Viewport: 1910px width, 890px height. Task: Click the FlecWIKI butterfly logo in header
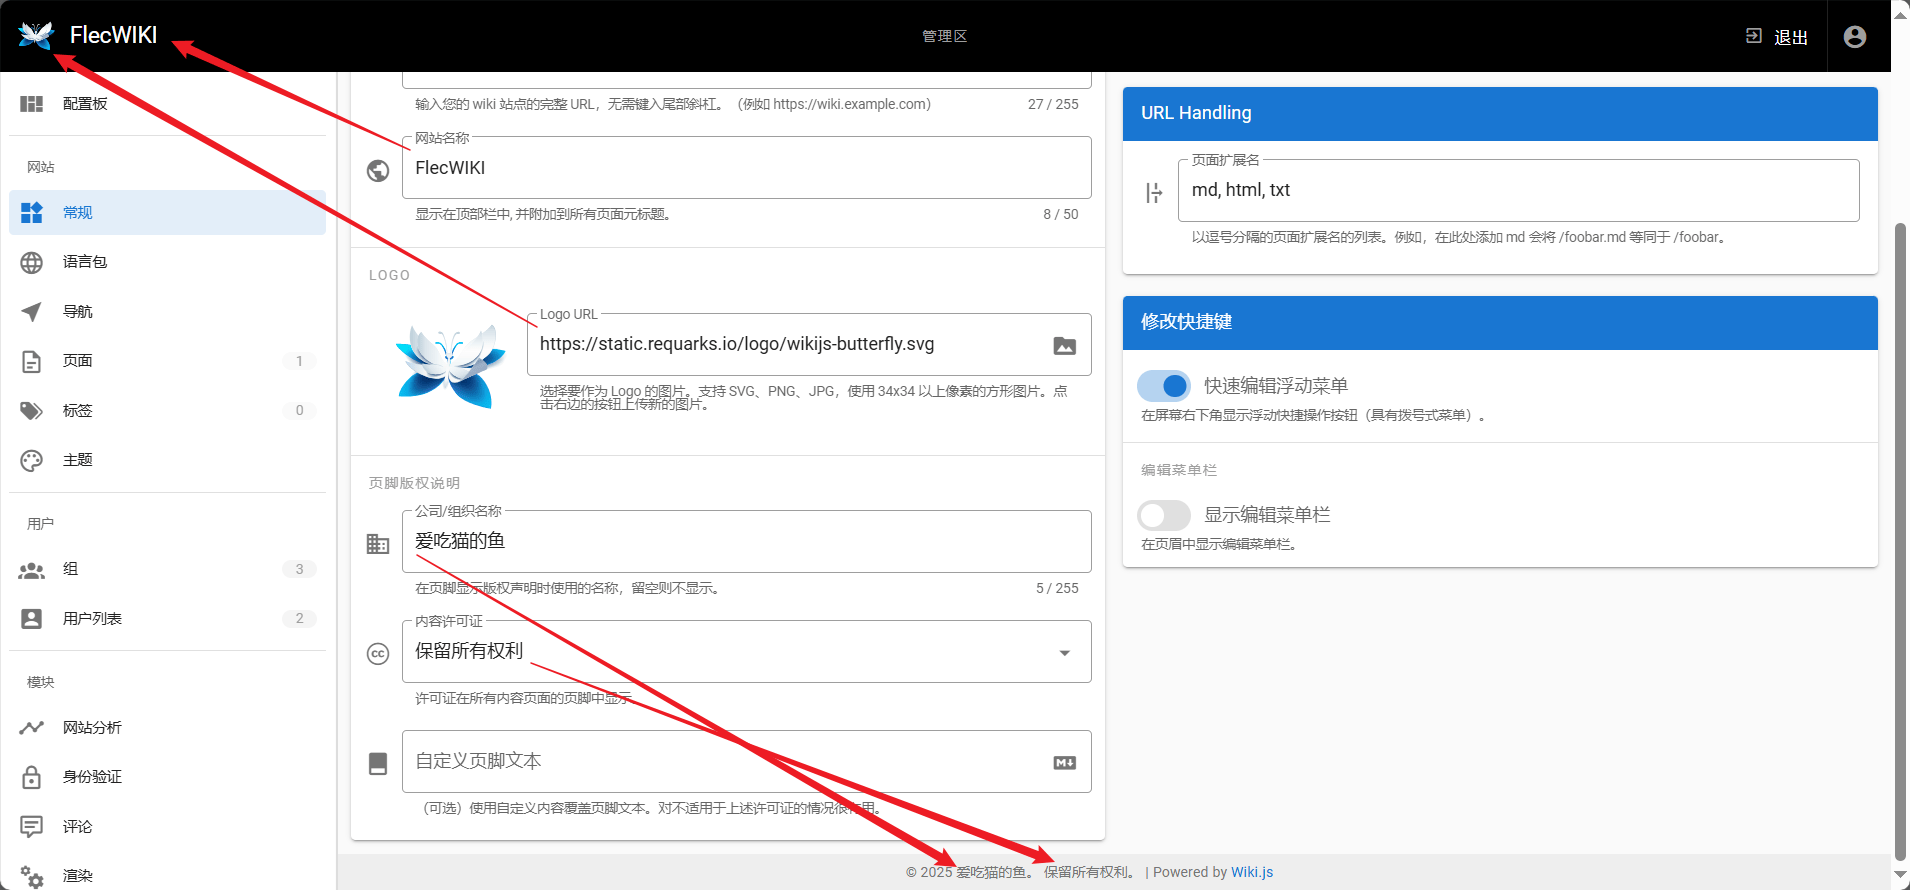36,36
